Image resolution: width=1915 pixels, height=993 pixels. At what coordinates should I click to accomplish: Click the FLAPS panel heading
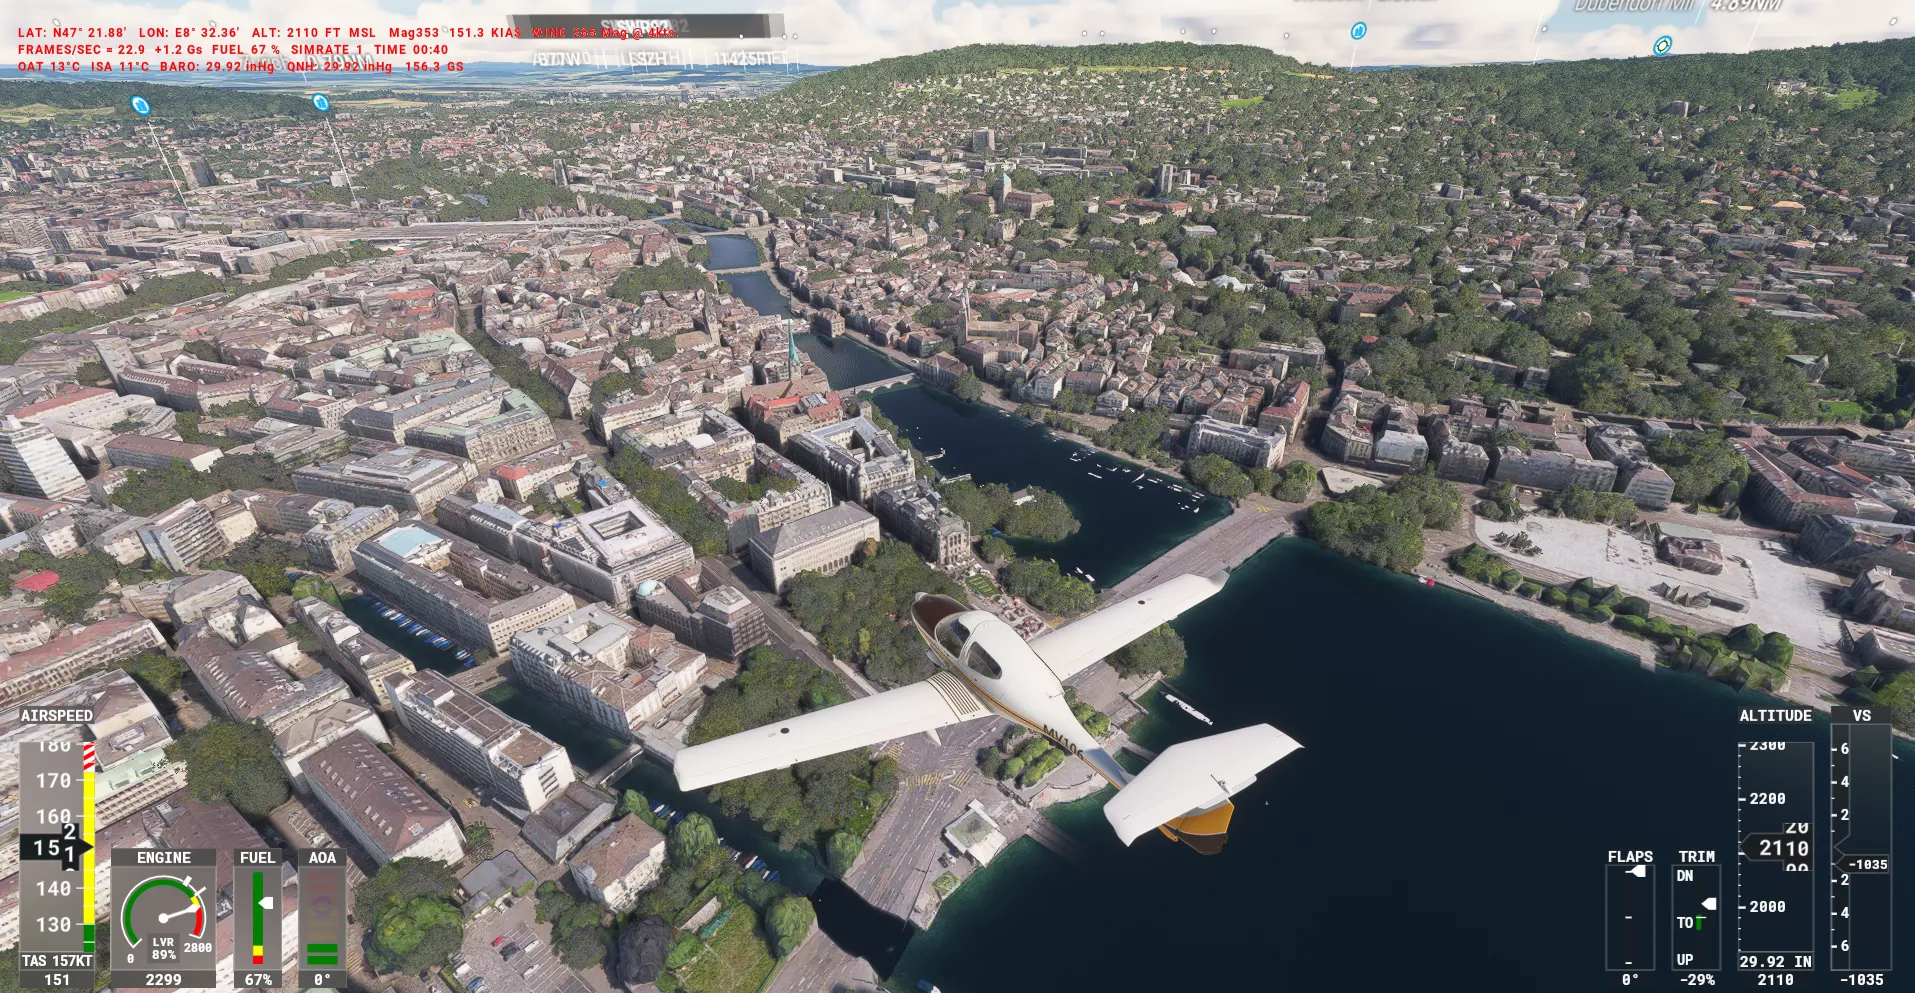pyautogui.click(x=1630, y=857)
